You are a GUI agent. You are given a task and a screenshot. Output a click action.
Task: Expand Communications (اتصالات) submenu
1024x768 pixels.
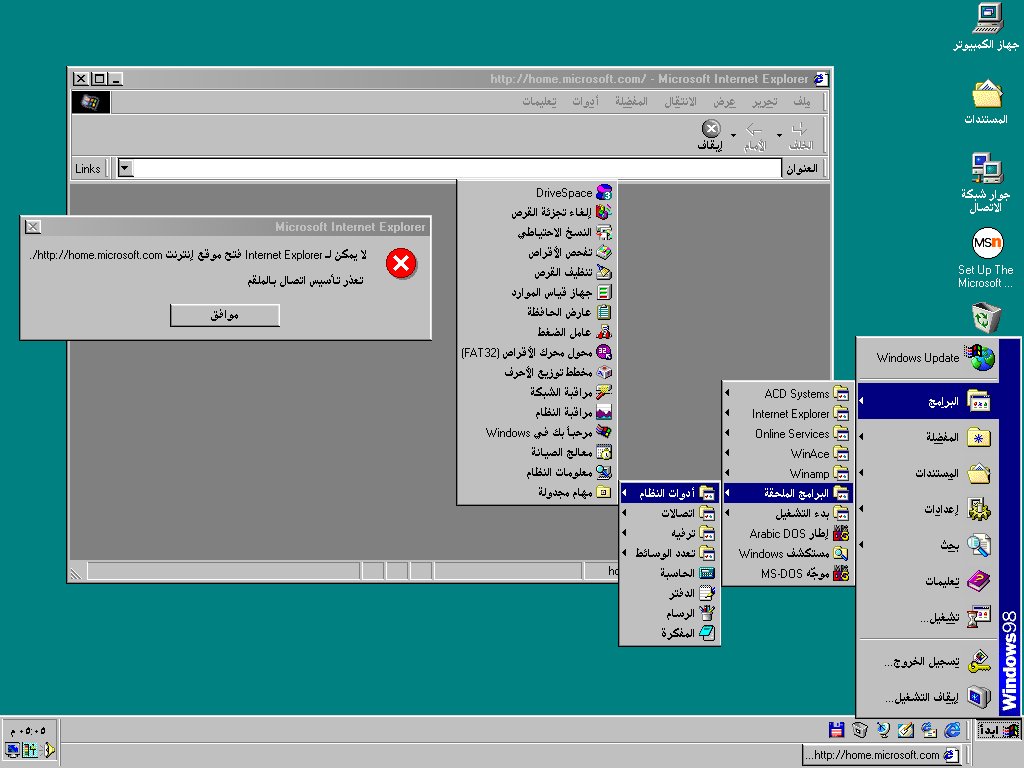[669, 513]
